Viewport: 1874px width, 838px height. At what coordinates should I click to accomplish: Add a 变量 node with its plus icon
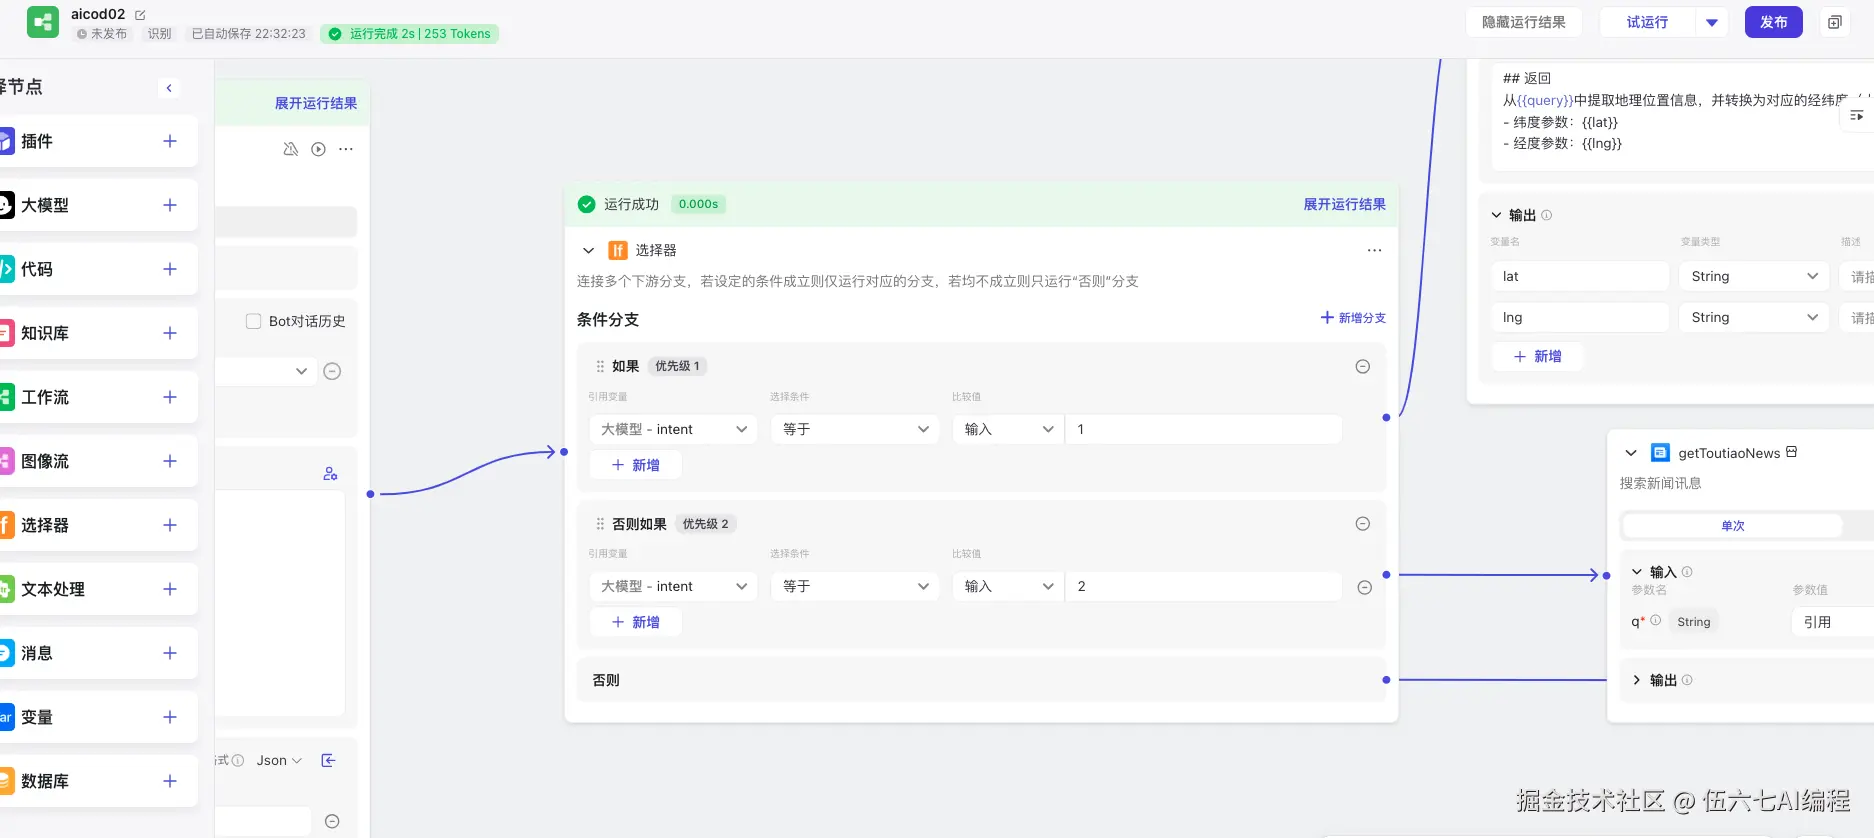point(170,717)
